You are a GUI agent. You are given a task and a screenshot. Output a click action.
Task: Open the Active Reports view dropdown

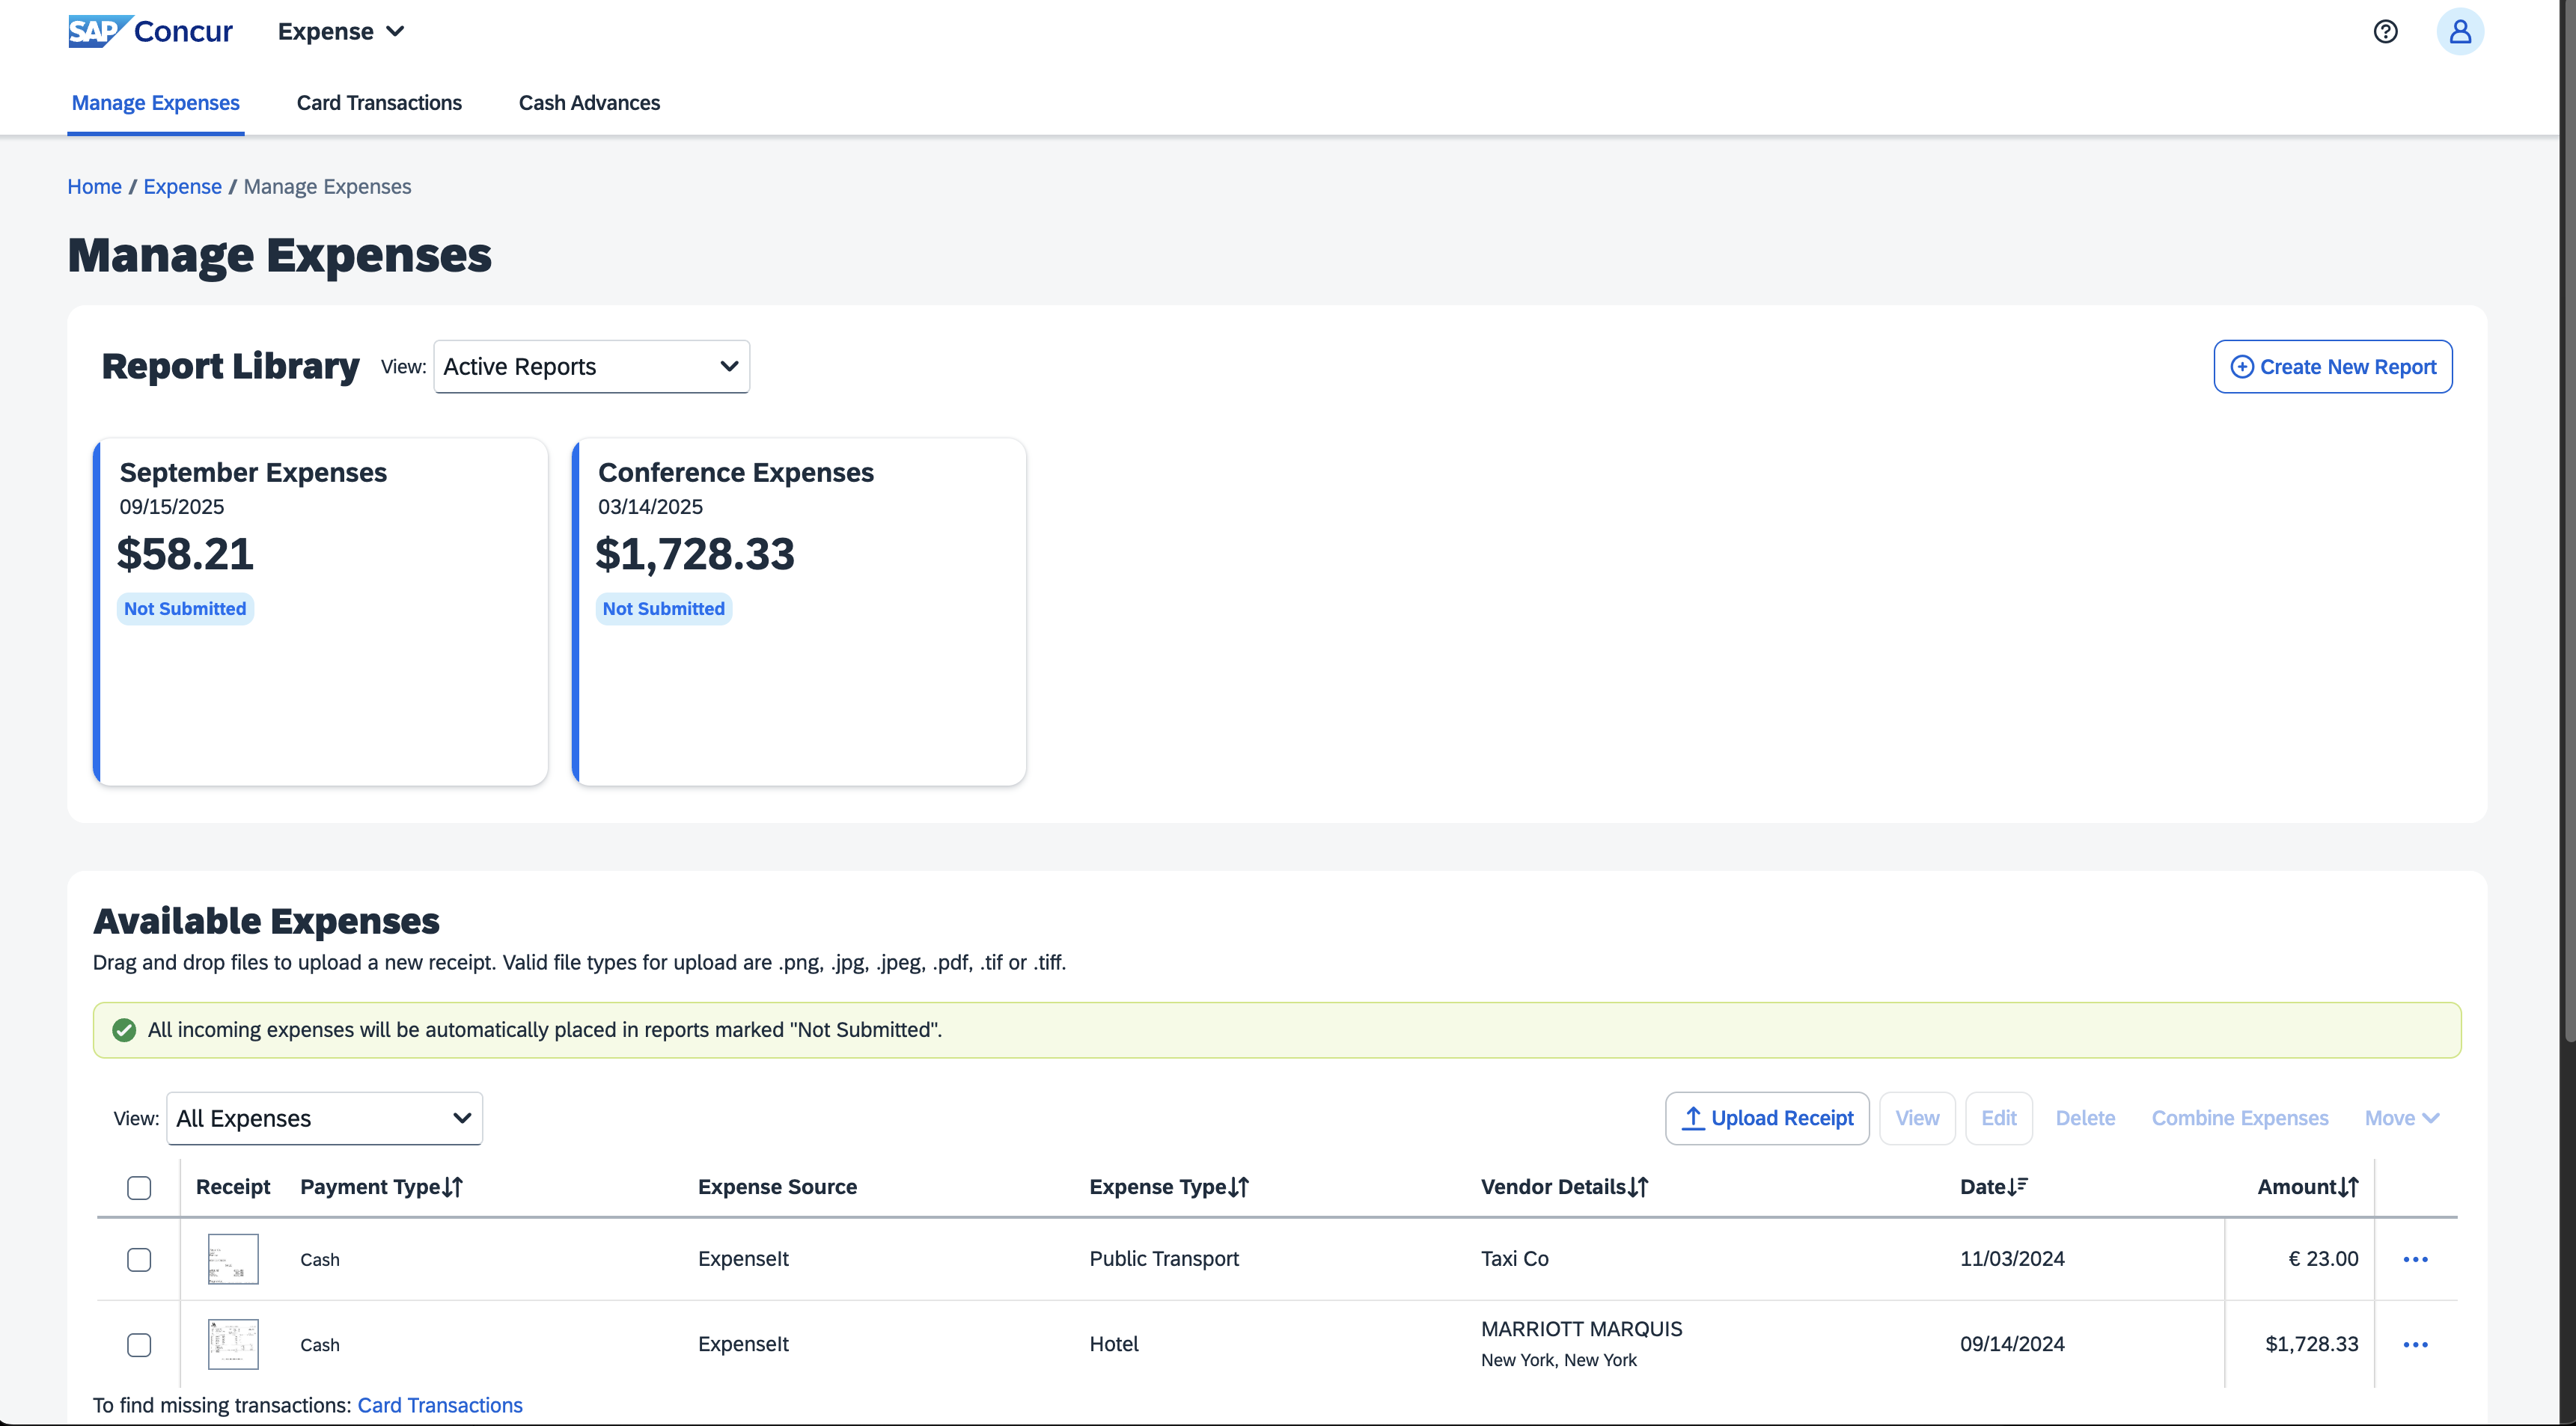pos(591,367)
